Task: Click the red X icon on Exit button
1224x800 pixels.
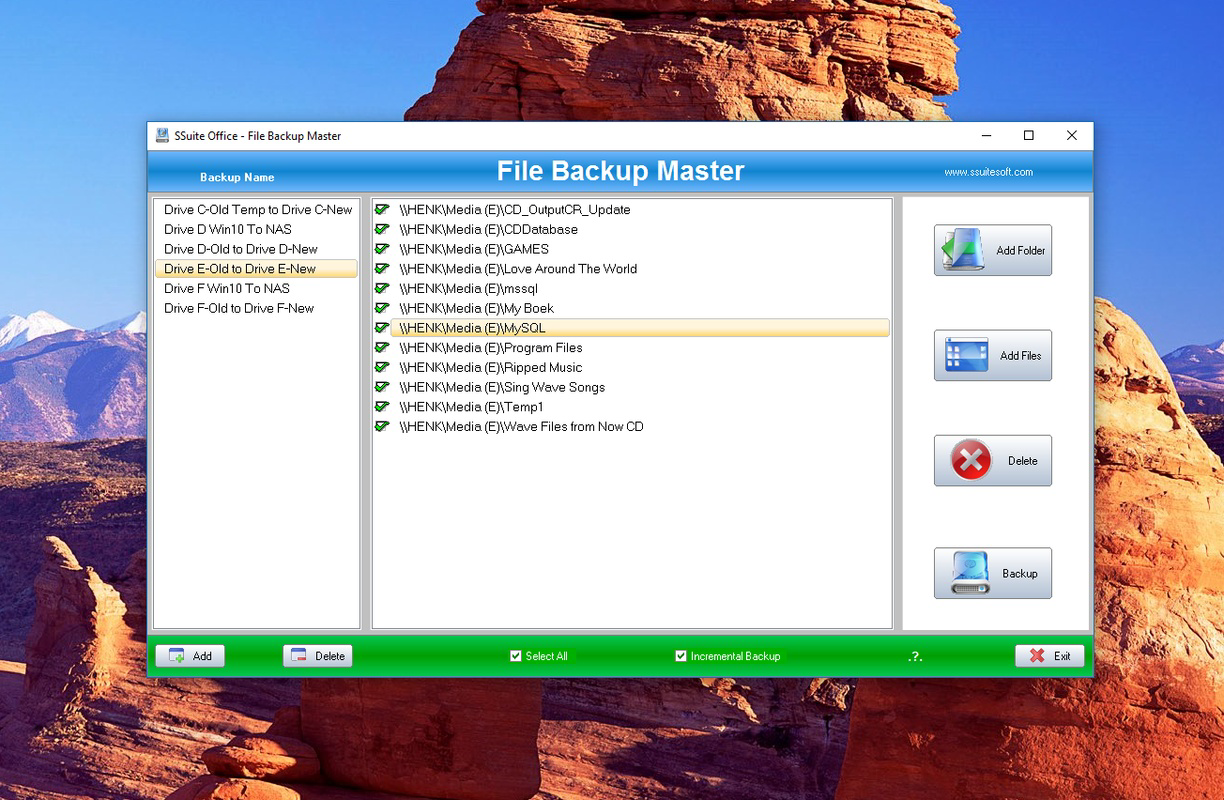Action: [1037, 656]
